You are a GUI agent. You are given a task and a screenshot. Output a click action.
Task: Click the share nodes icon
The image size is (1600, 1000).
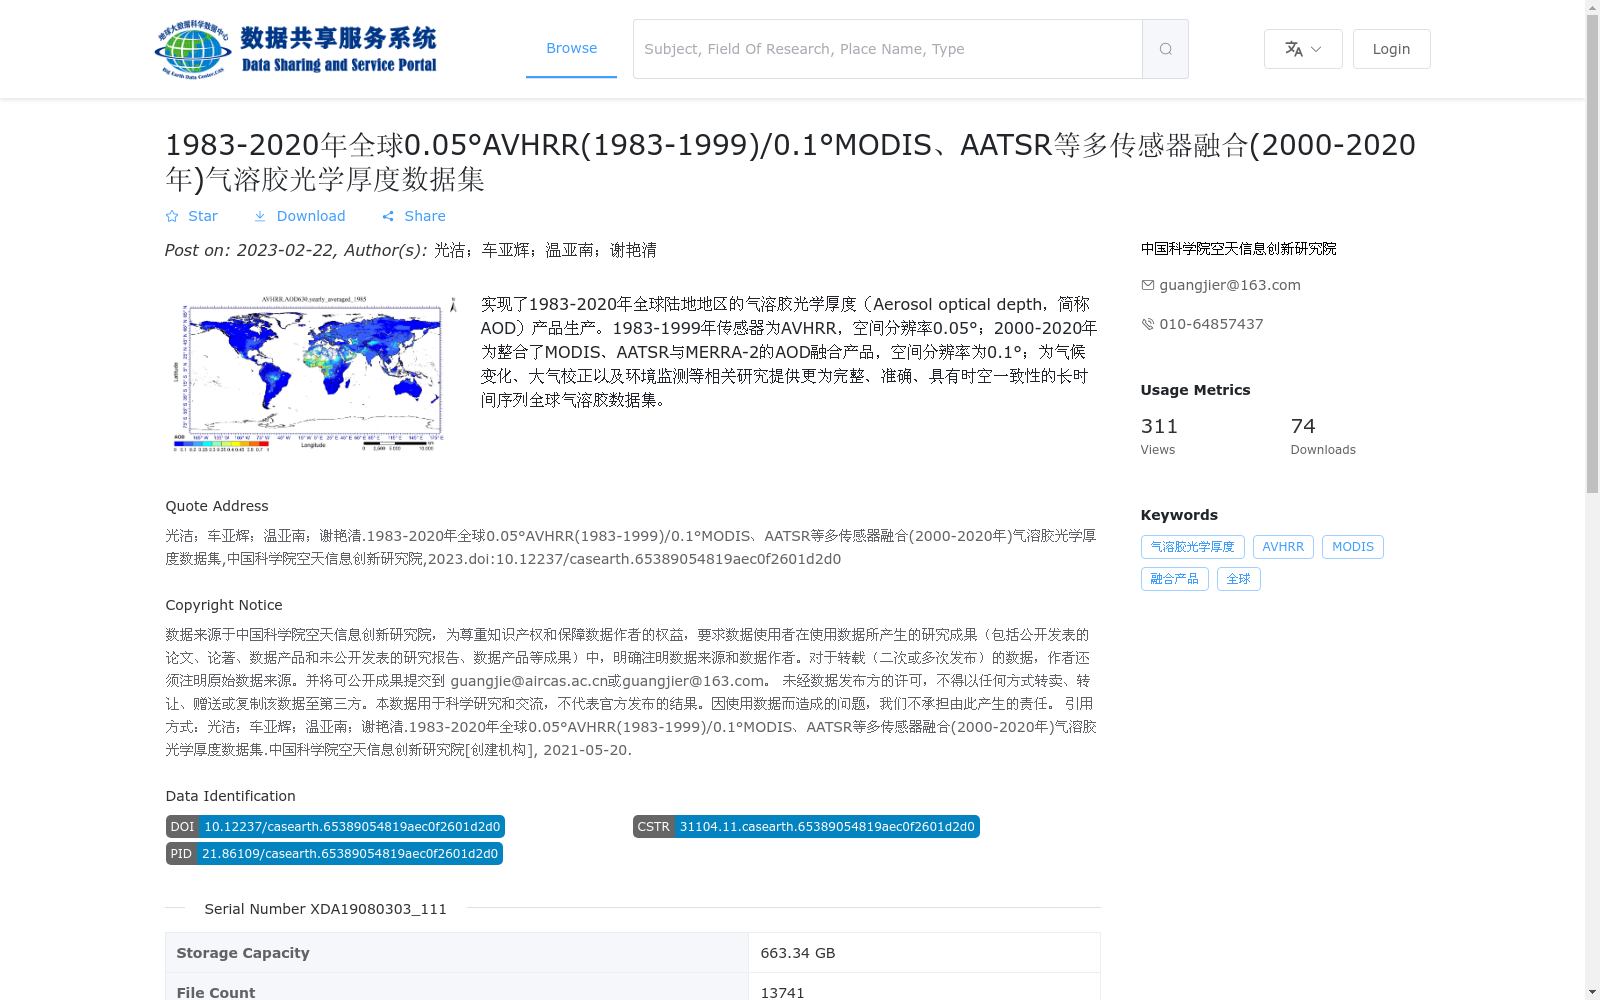tap(388, 216)
